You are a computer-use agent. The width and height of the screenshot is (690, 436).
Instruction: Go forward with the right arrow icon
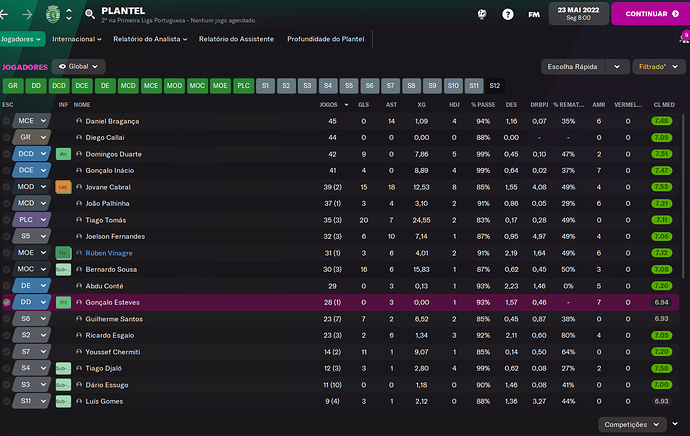point(27,15)
